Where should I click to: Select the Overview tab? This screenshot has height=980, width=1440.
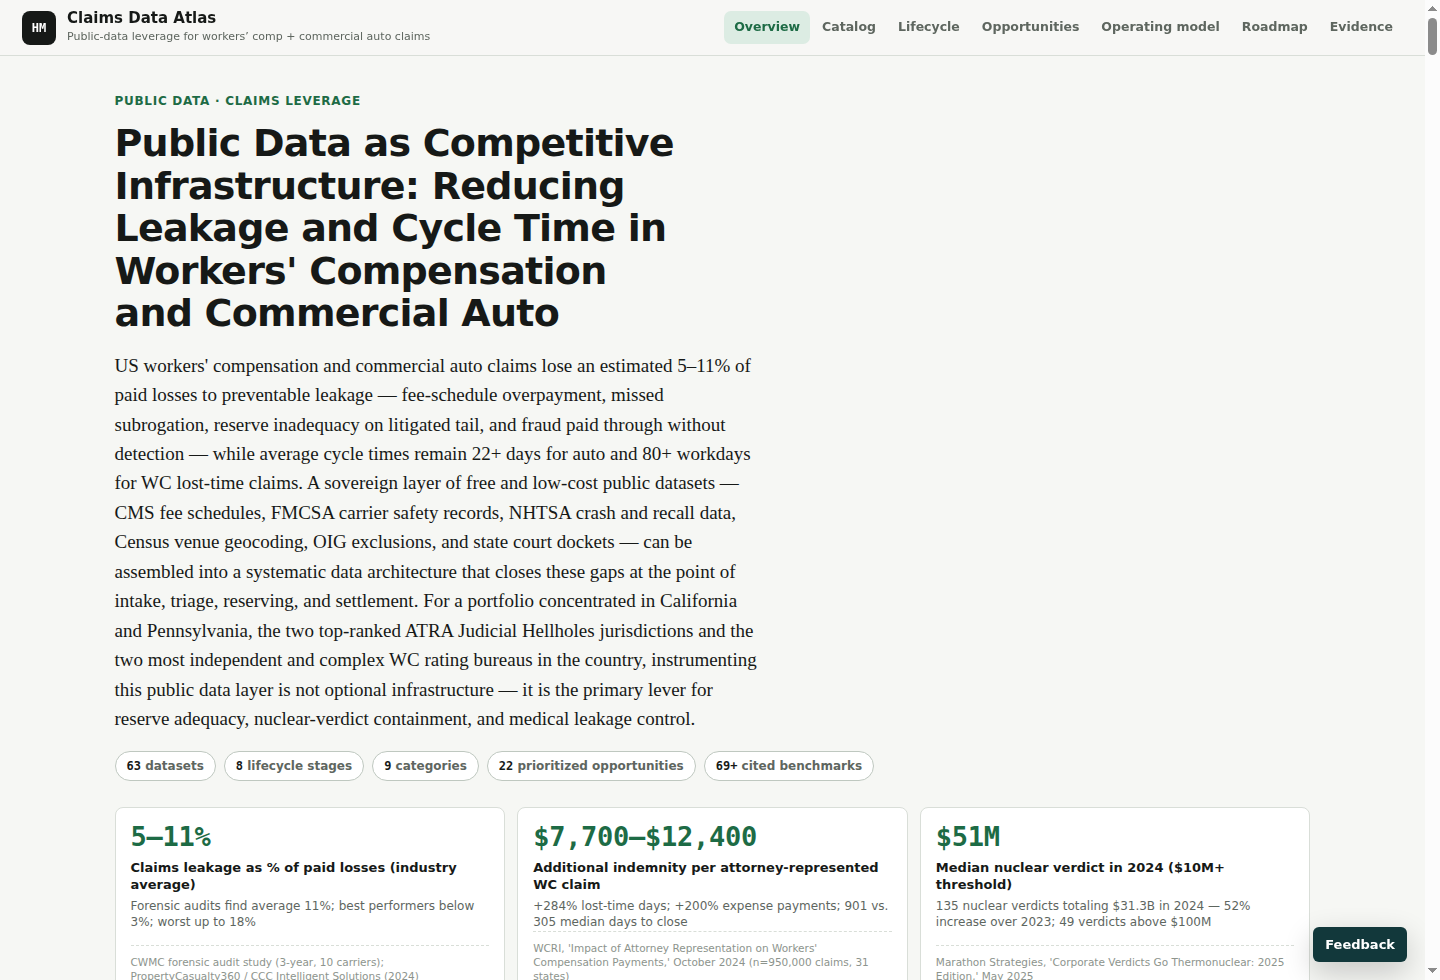(x=767, y=27)
